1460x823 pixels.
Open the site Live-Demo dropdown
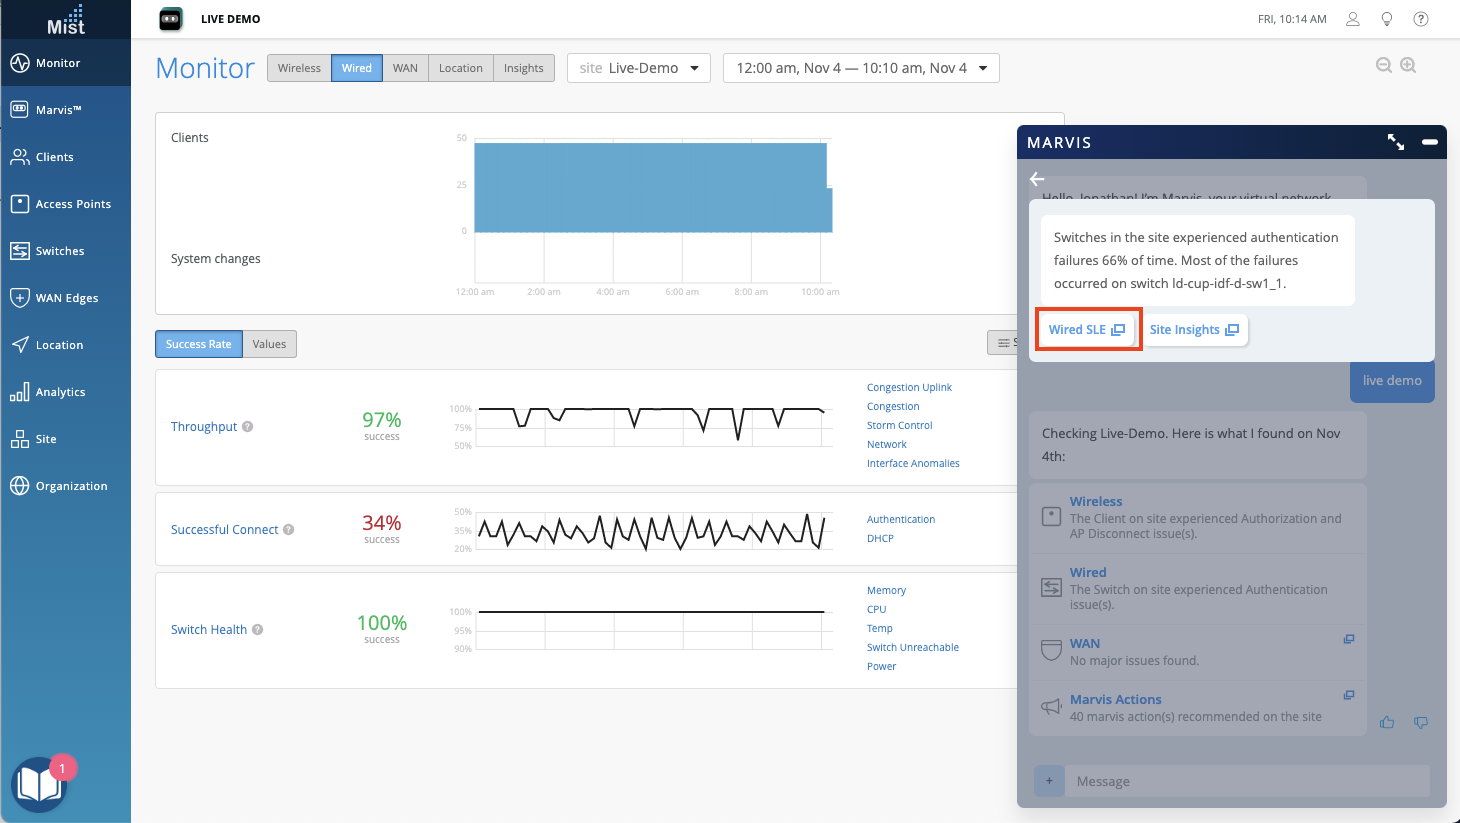click(638, 68)
